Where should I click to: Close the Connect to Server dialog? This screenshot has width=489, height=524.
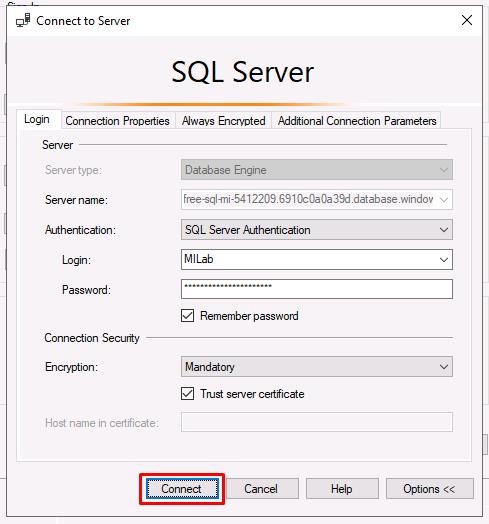point(467,20)
